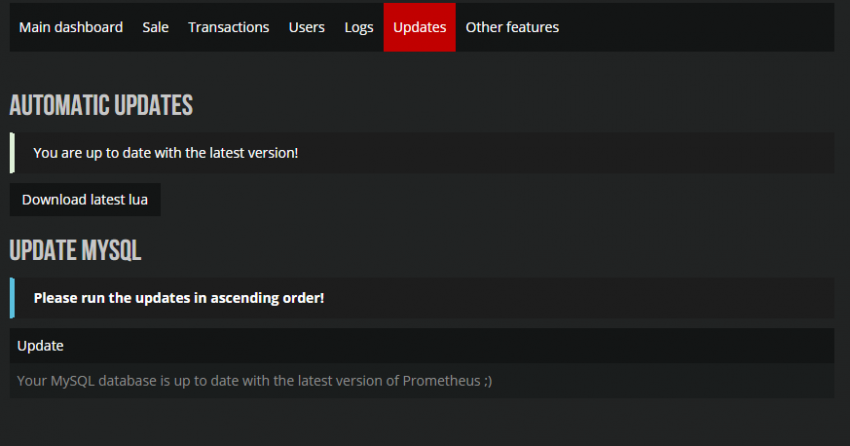Image resolution: width=850 pixels, height=446 pixels.
Task: Go to the Sale page
Action: 155,27
